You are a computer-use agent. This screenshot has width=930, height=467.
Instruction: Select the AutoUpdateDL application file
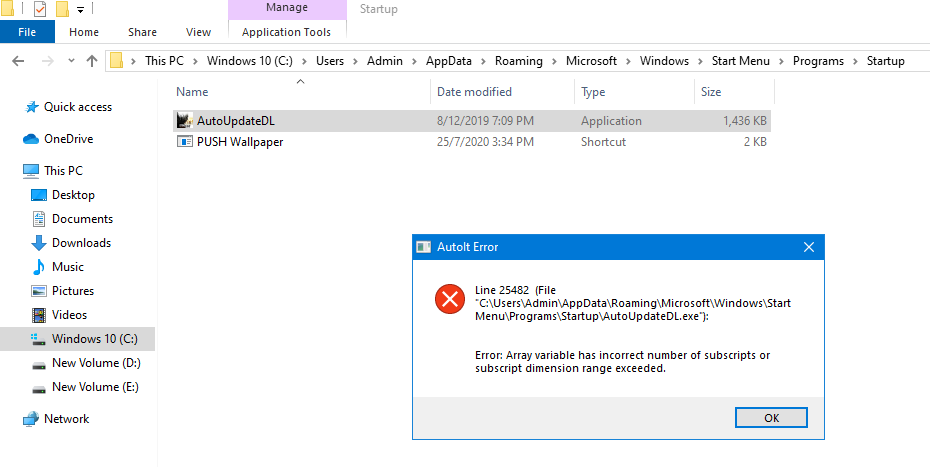pos(472,120)
